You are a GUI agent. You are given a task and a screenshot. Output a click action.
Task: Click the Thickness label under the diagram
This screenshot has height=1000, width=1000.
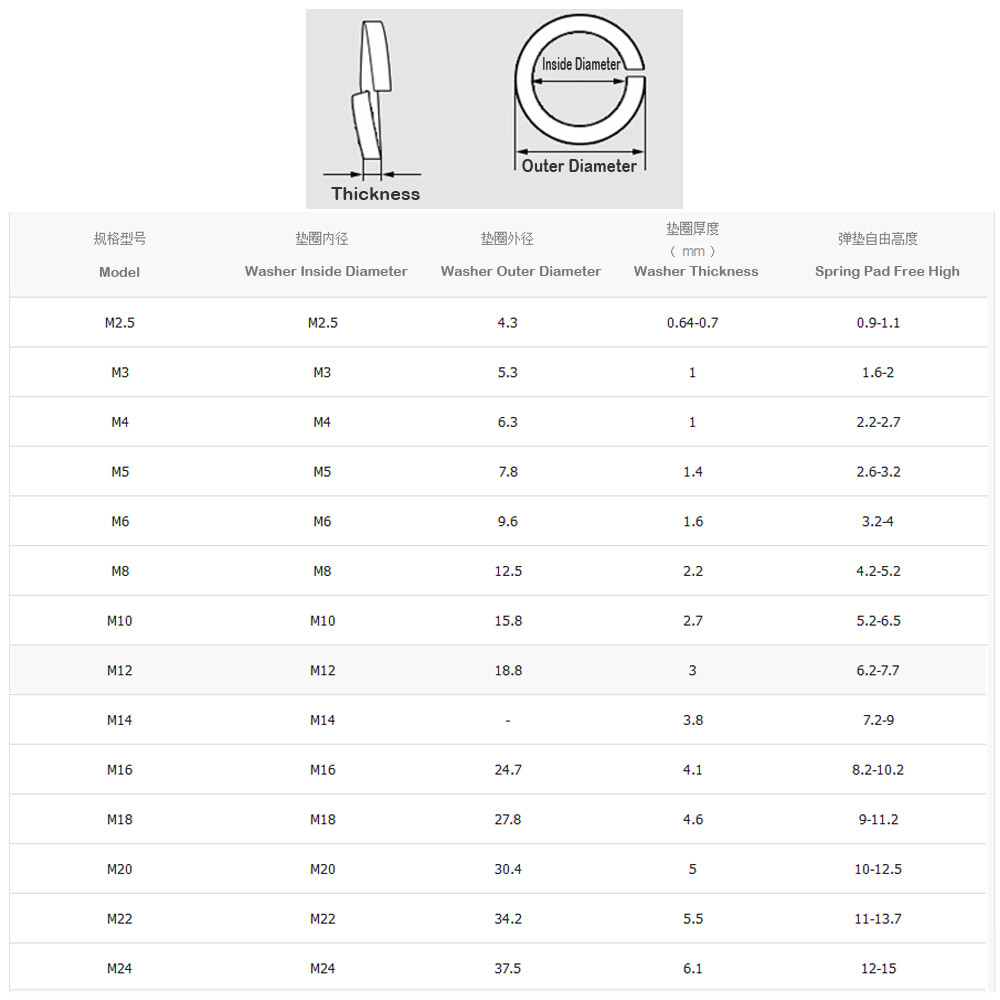coord(376,194)
